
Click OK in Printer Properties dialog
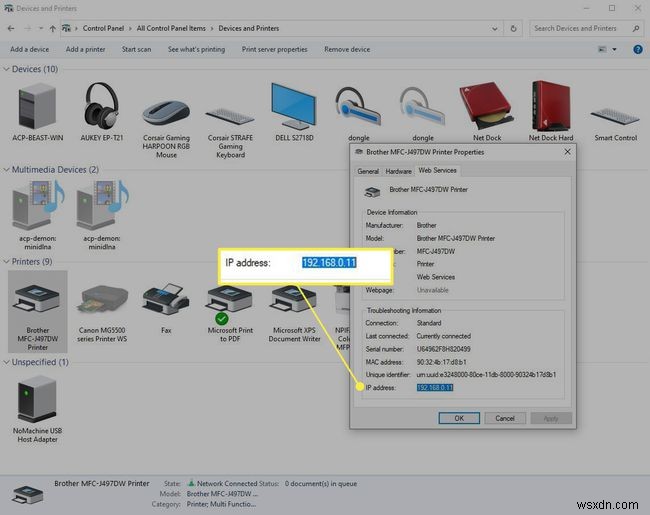(459, 418)
